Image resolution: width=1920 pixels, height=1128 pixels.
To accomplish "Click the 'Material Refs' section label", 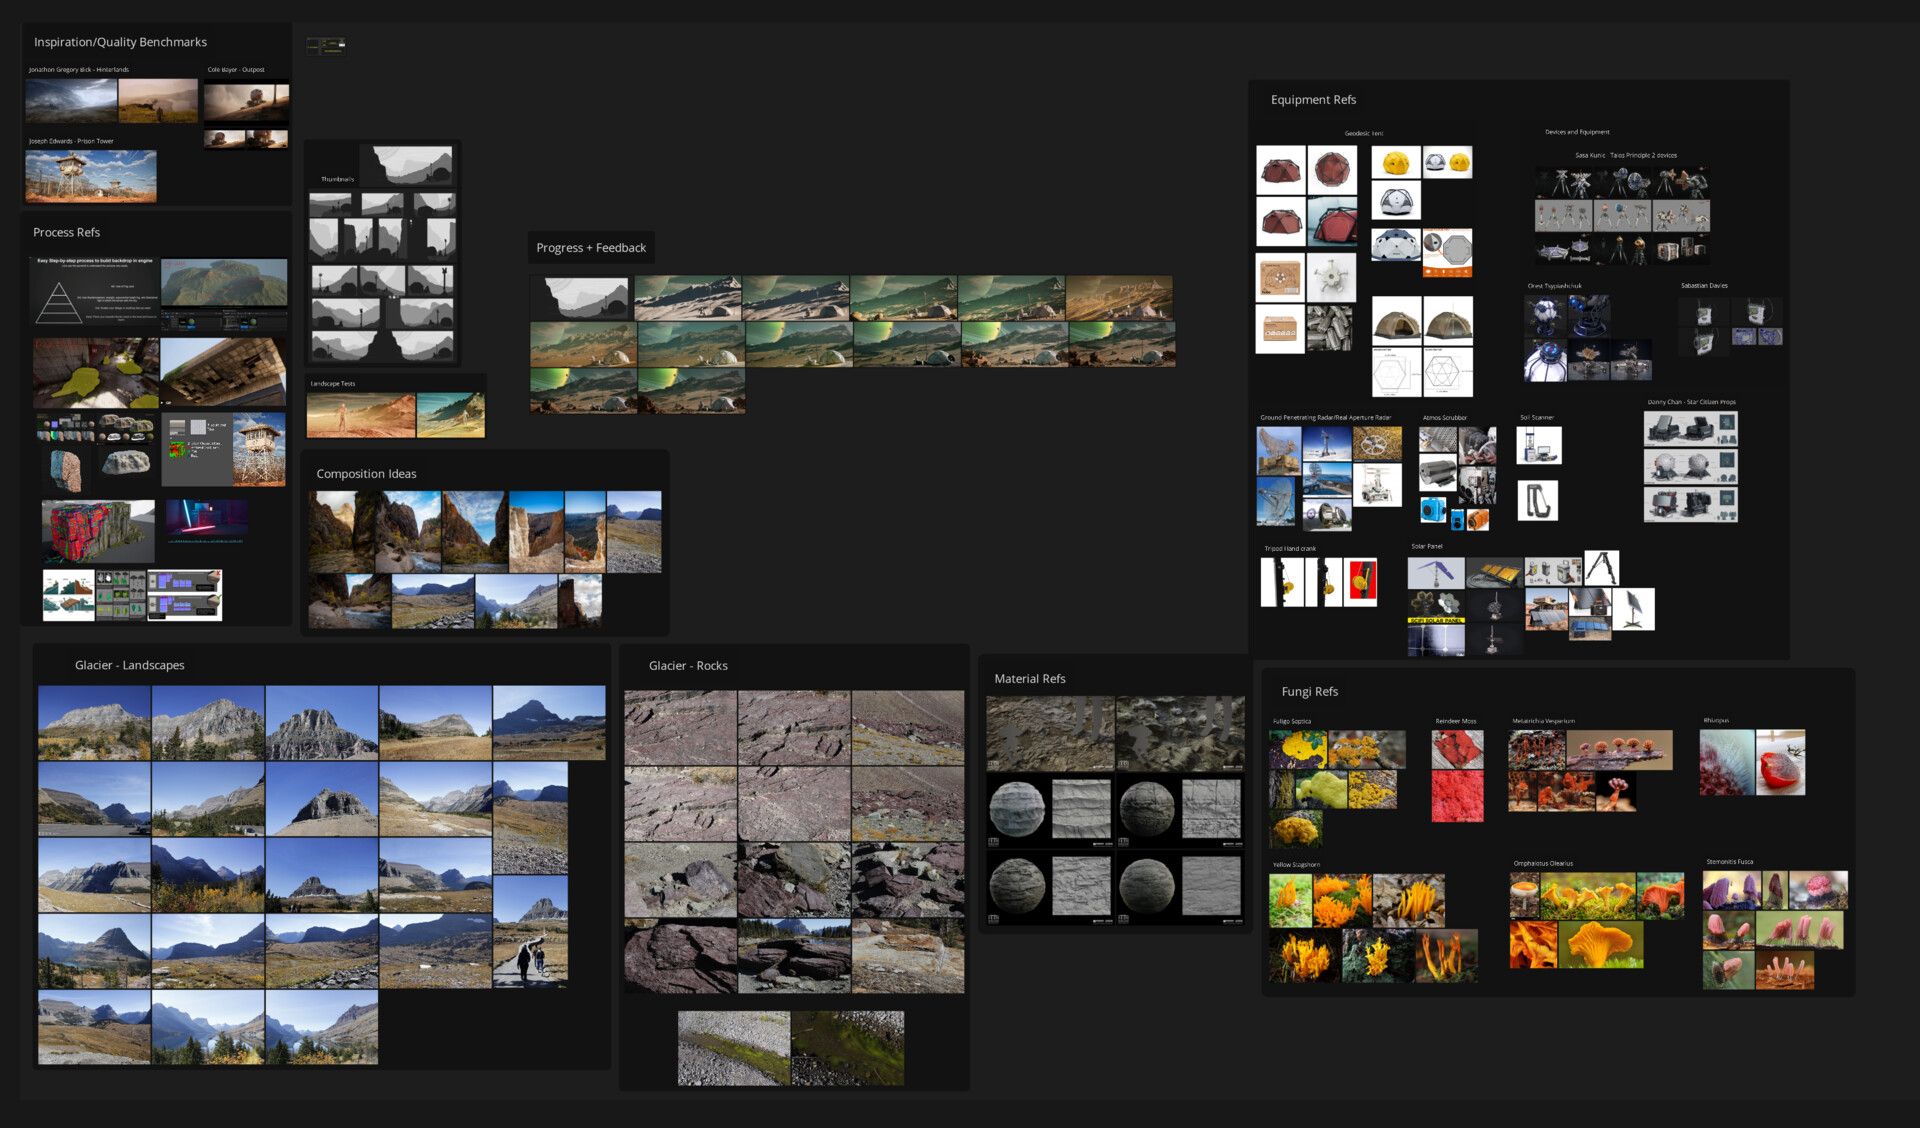I will [x=1029, y=679].
